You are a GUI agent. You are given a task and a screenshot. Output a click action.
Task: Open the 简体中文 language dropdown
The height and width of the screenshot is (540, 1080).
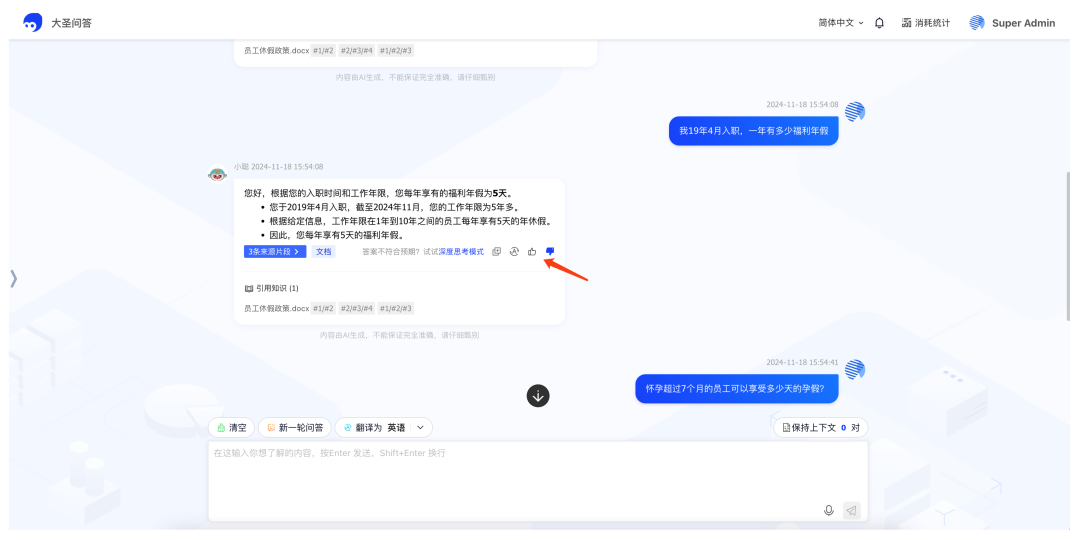pyautogui.click(x=840, y=23)
